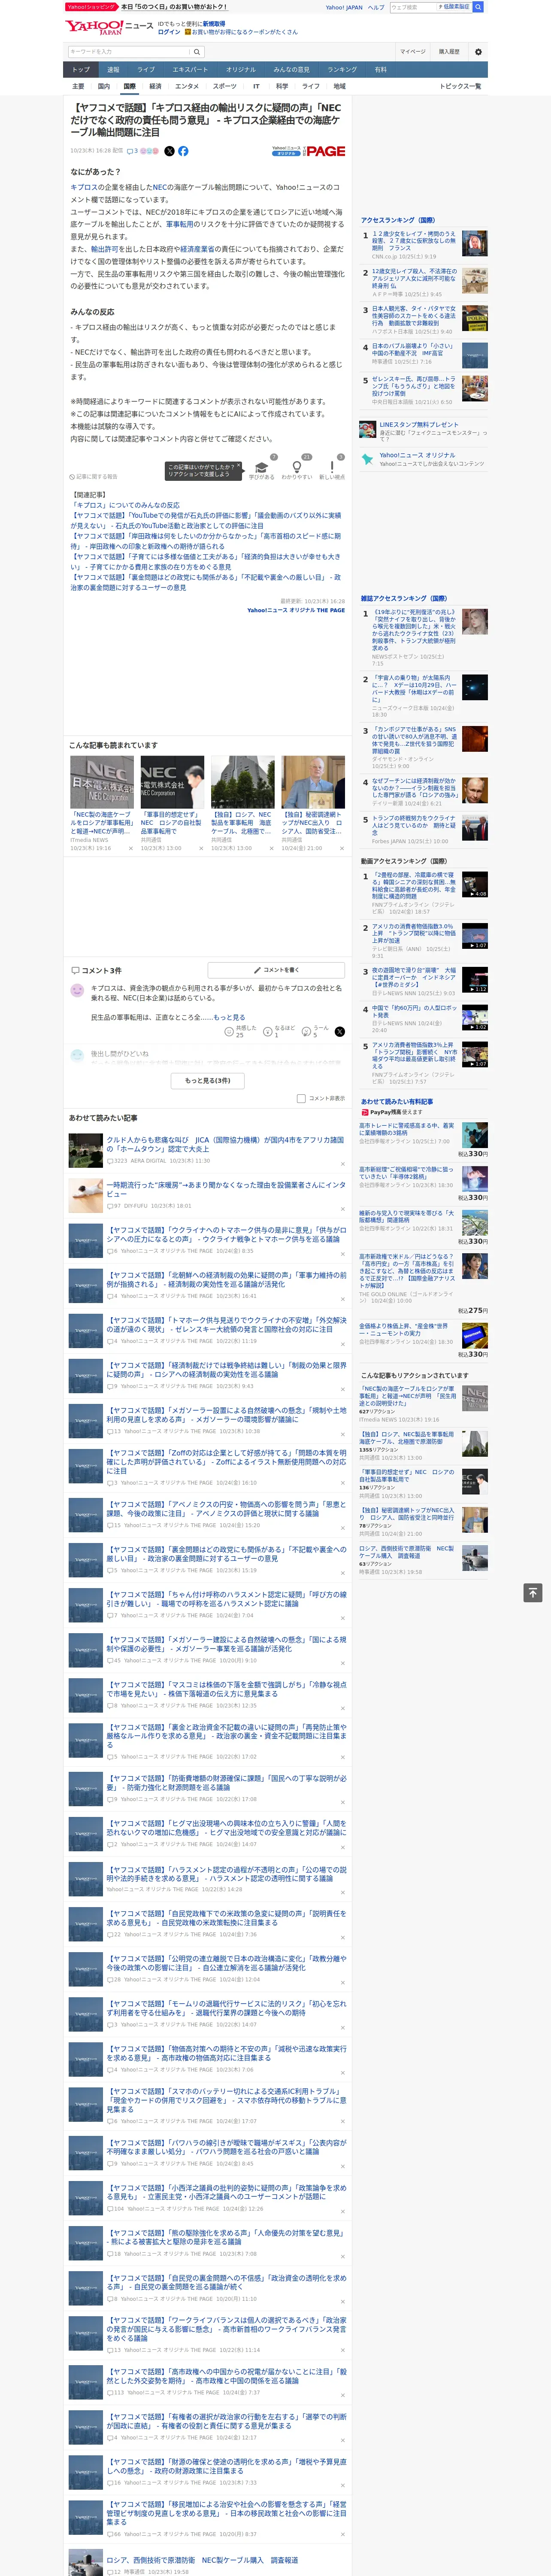Viewport: 551px width, 2576px height.
Task: Open comment count bubble under headline
Action: [133, 151]
